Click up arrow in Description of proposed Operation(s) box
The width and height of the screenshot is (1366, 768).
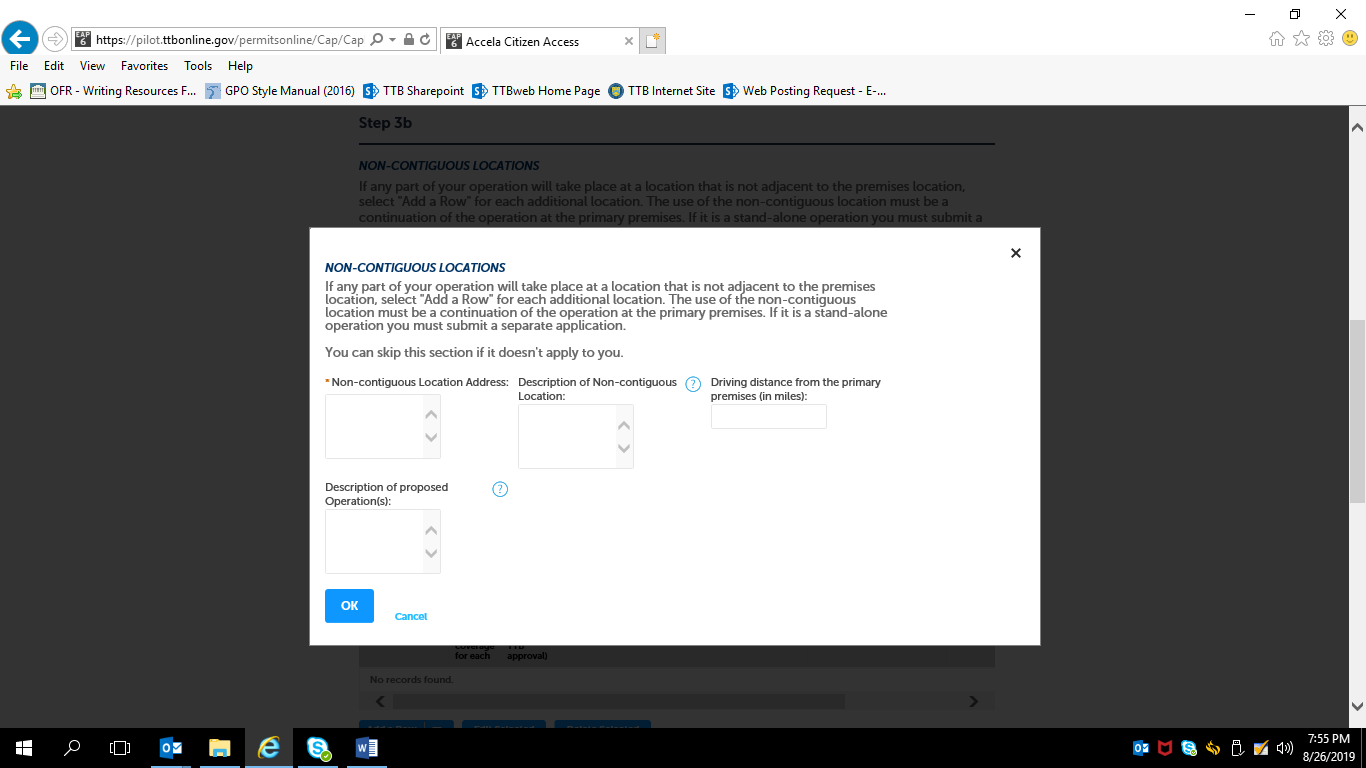(431, 529)
